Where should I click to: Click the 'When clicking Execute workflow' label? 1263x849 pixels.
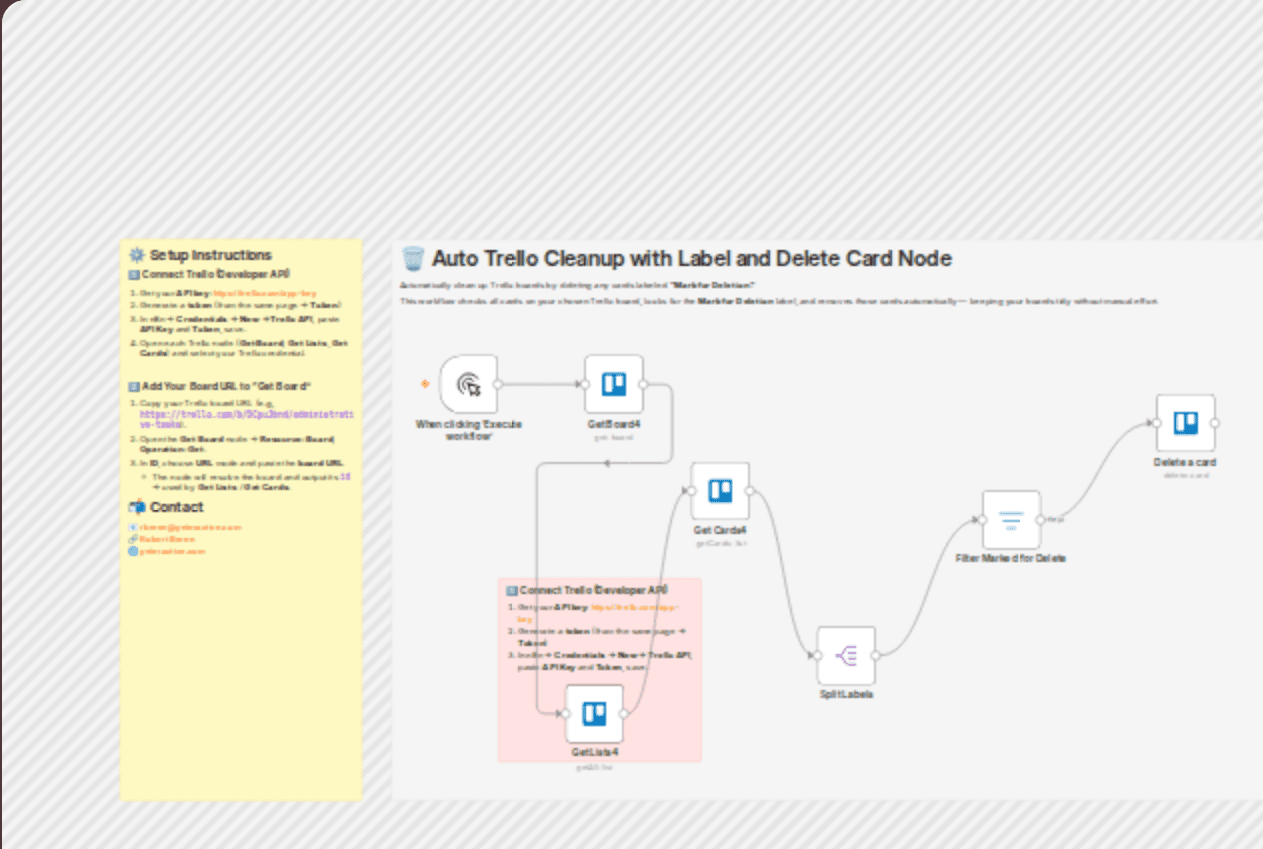click(x=468, y=430)
